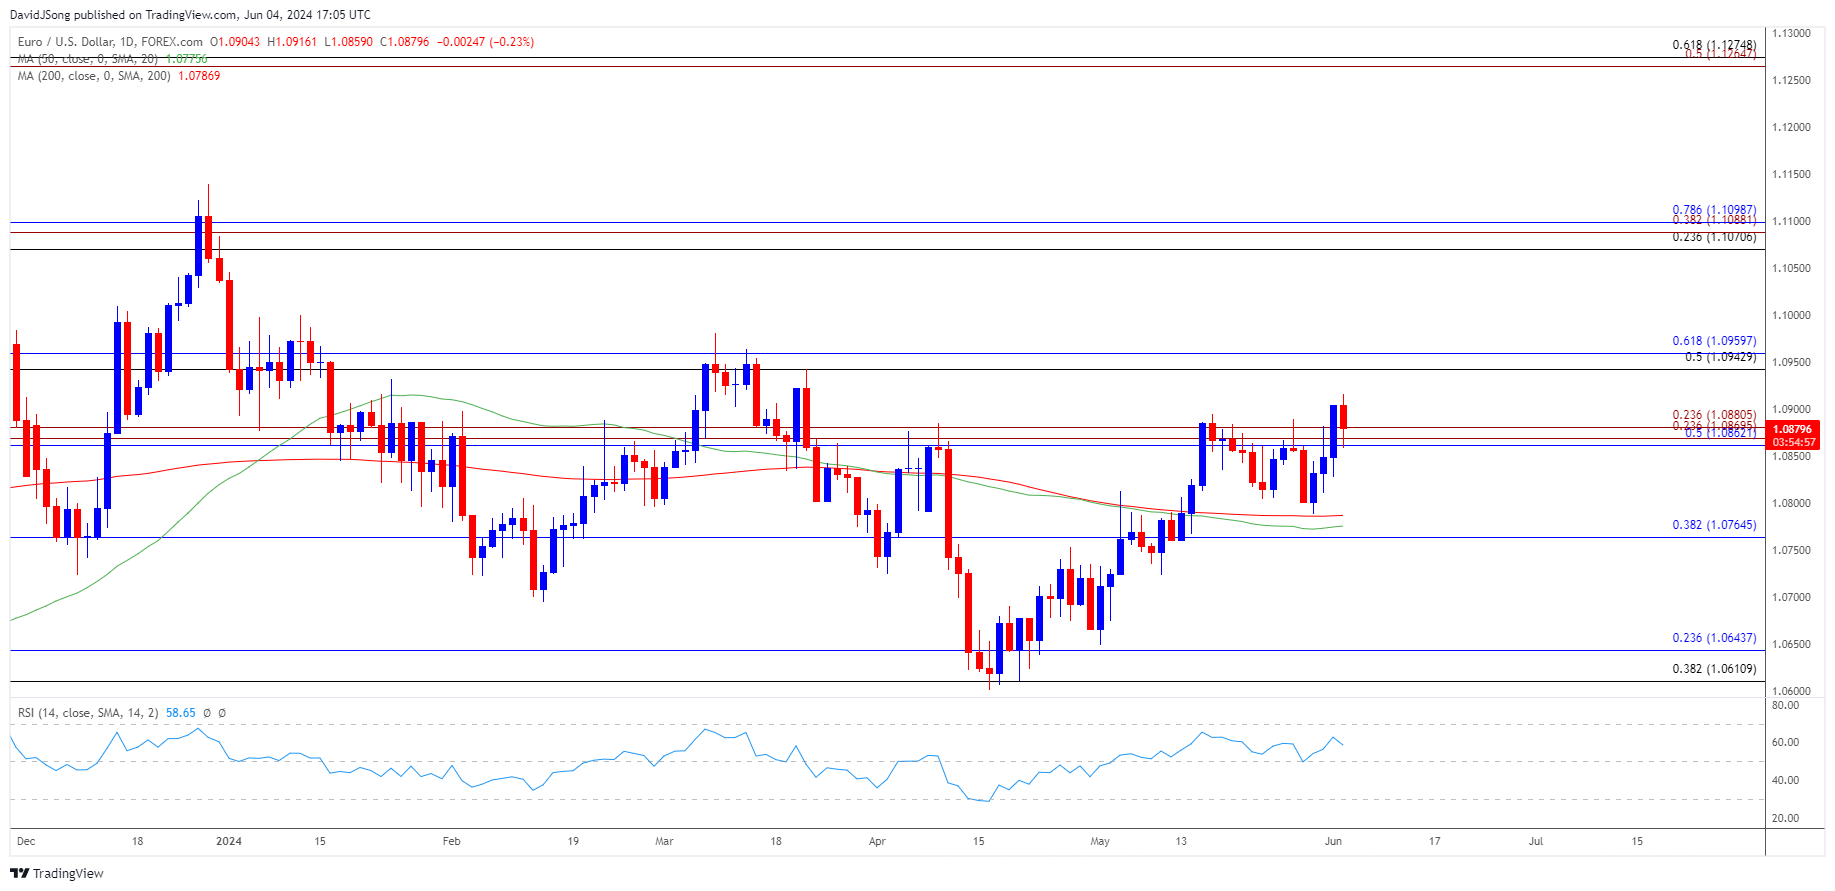1835x891 pixels.
Task: Click the 0.382 (1.07645) Fibonacci label
Action: point(1714,525)
